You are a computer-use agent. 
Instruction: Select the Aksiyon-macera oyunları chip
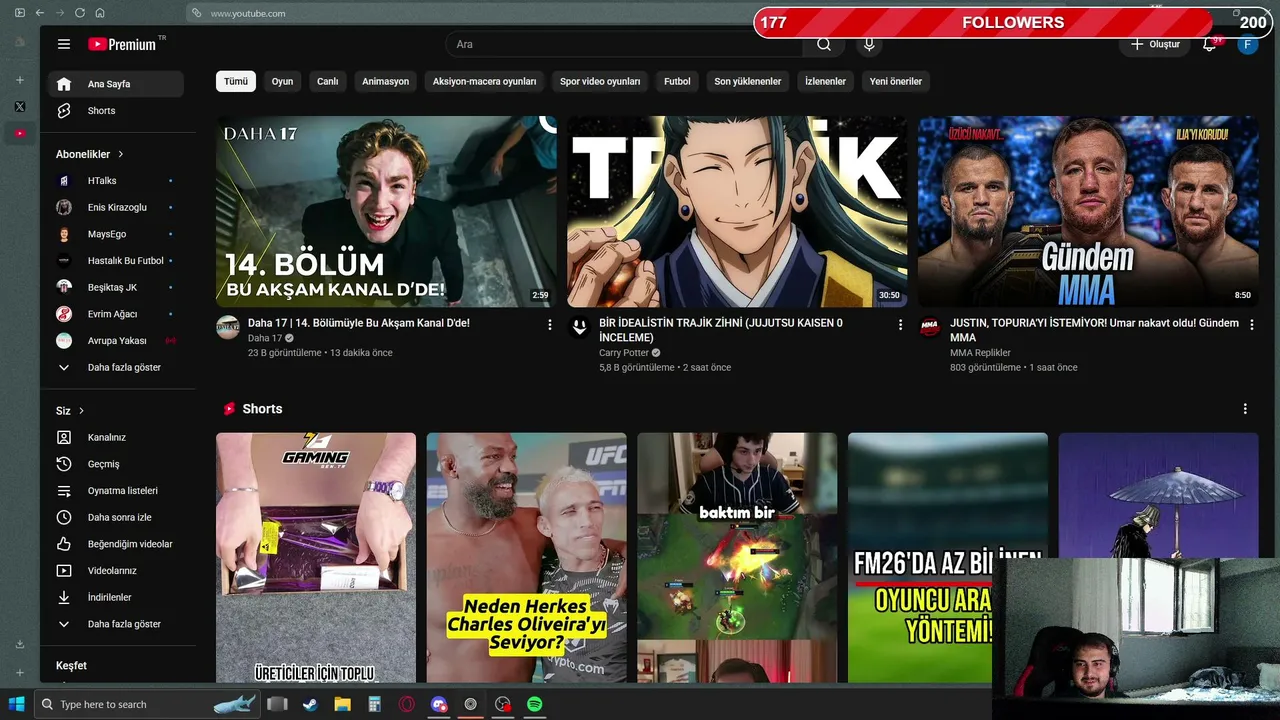[x=485, y=81]
